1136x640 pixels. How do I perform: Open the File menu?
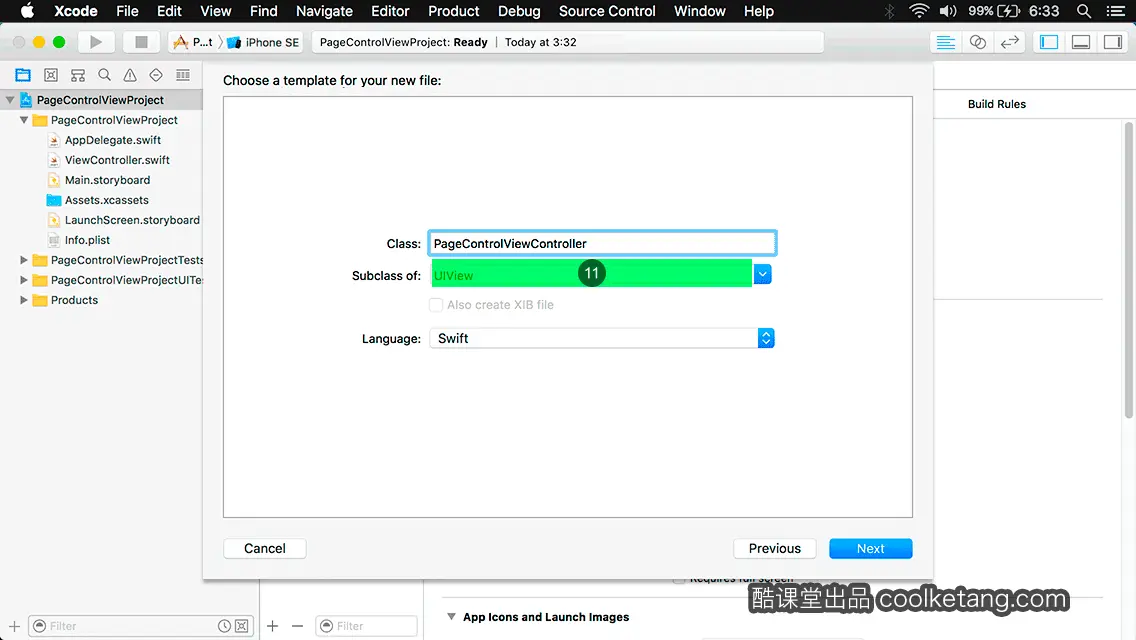127,11
